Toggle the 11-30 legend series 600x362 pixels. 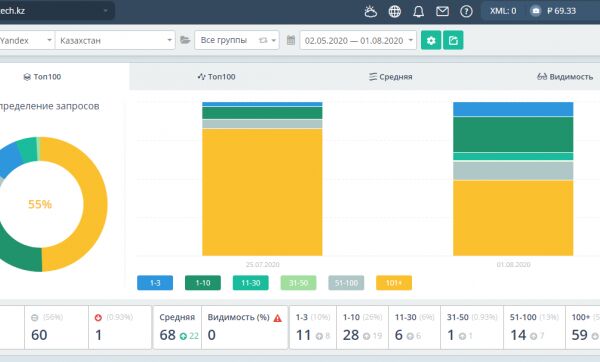[251, 283]
